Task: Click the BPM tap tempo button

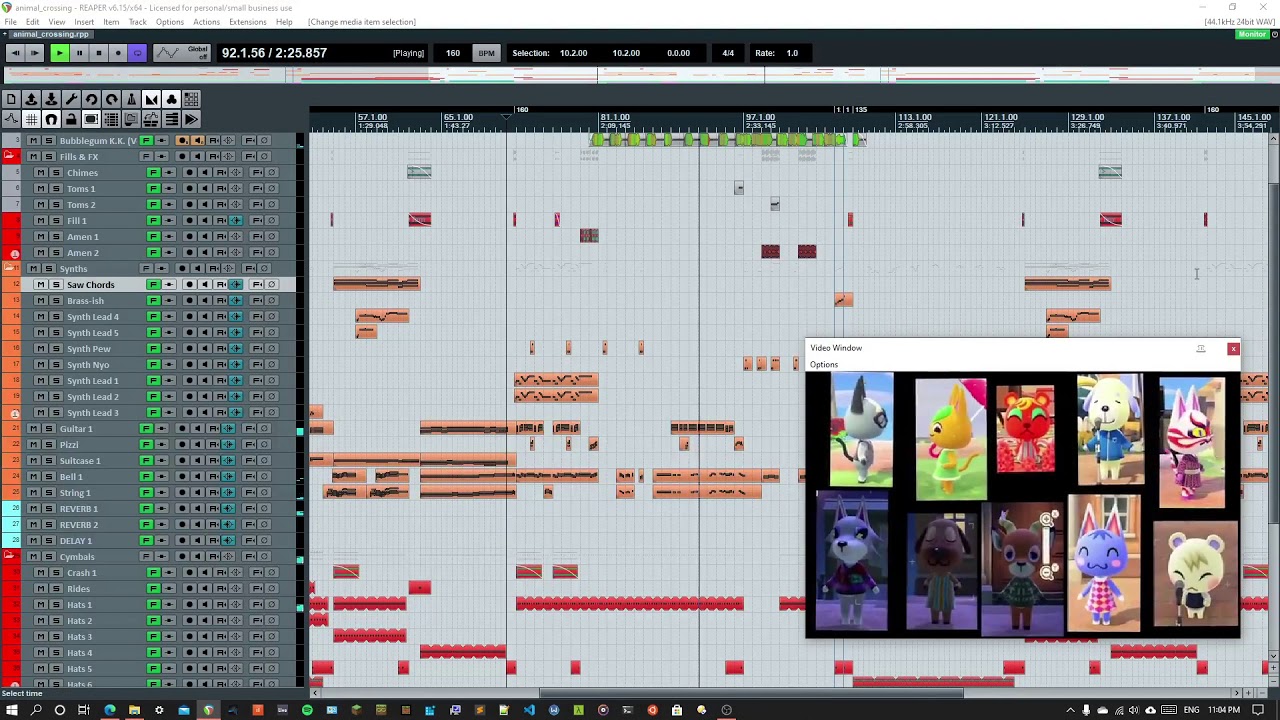Action: click(x=486, y=53)
